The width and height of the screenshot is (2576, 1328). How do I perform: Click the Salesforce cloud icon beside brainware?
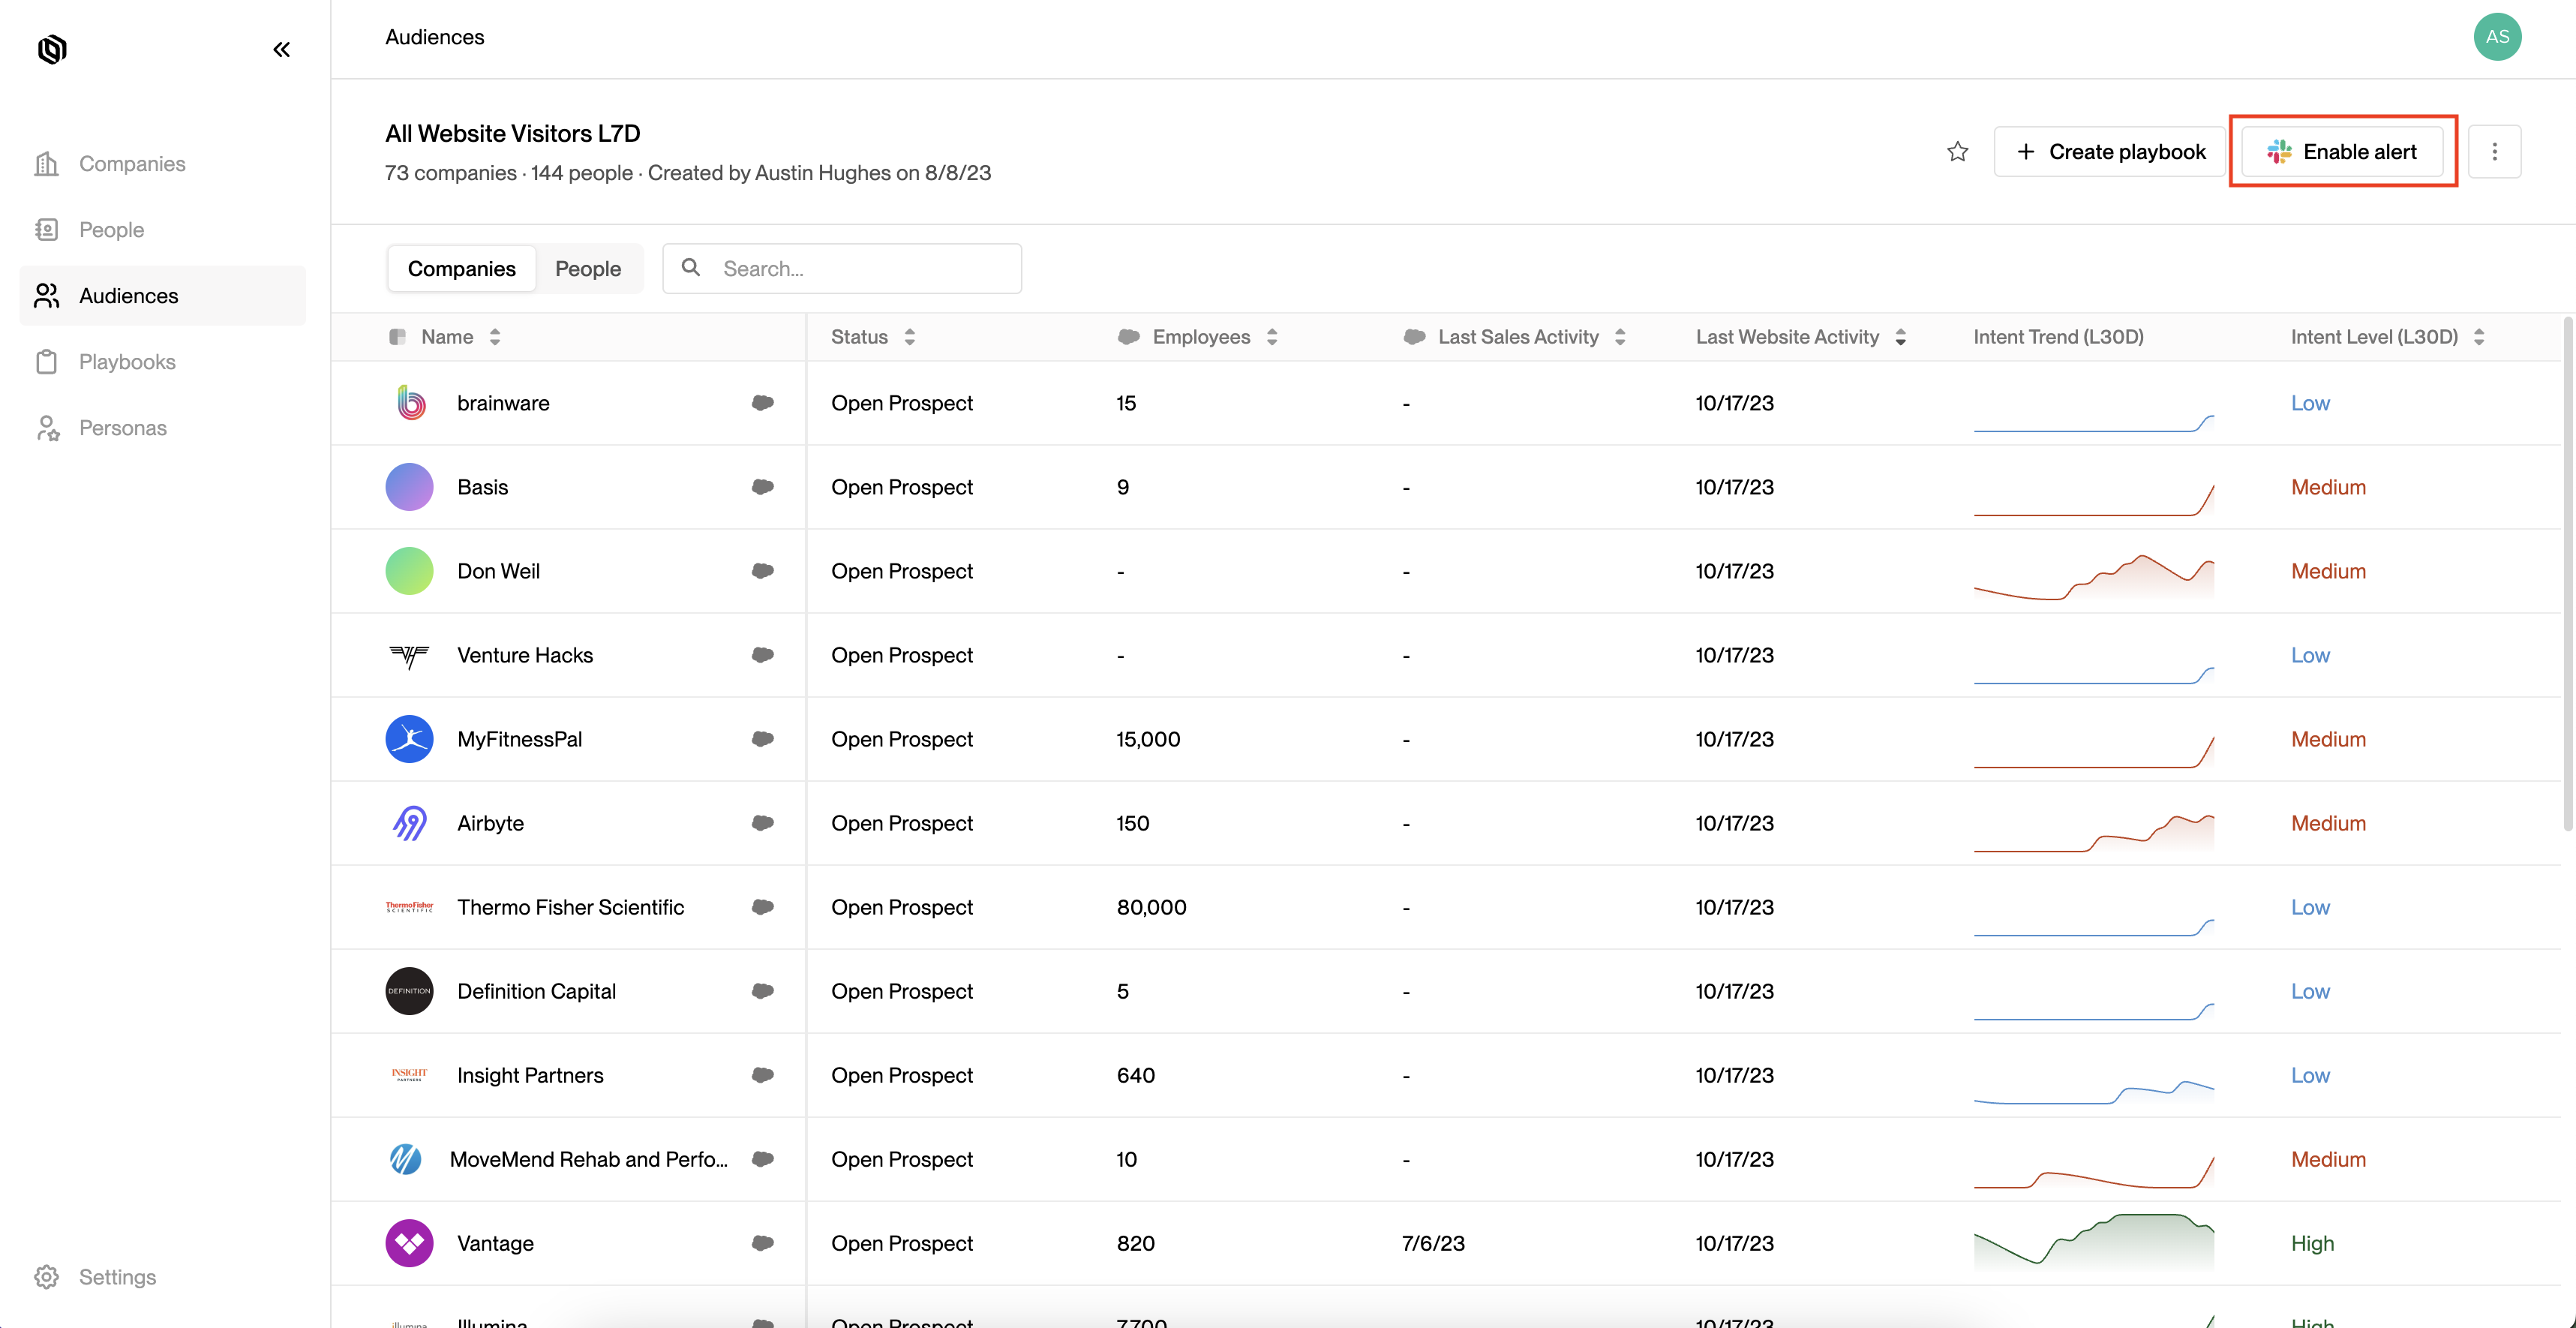762,403
